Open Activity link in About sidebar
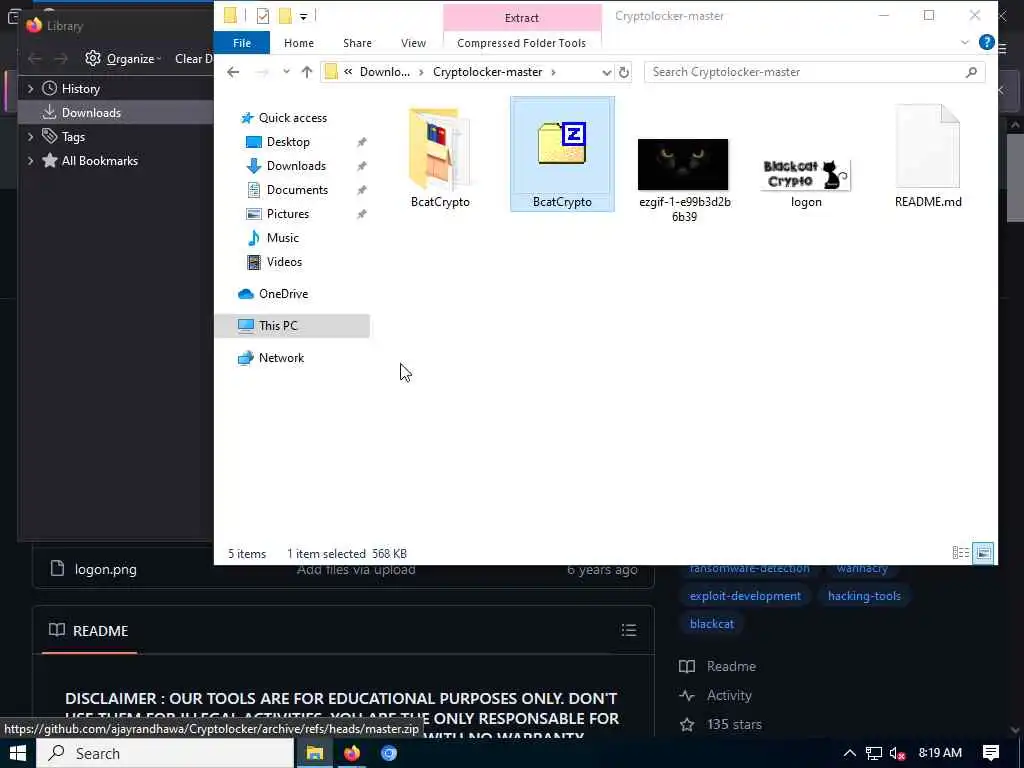The height and width of the screenshot is (768, 1024). click(729, 696)
